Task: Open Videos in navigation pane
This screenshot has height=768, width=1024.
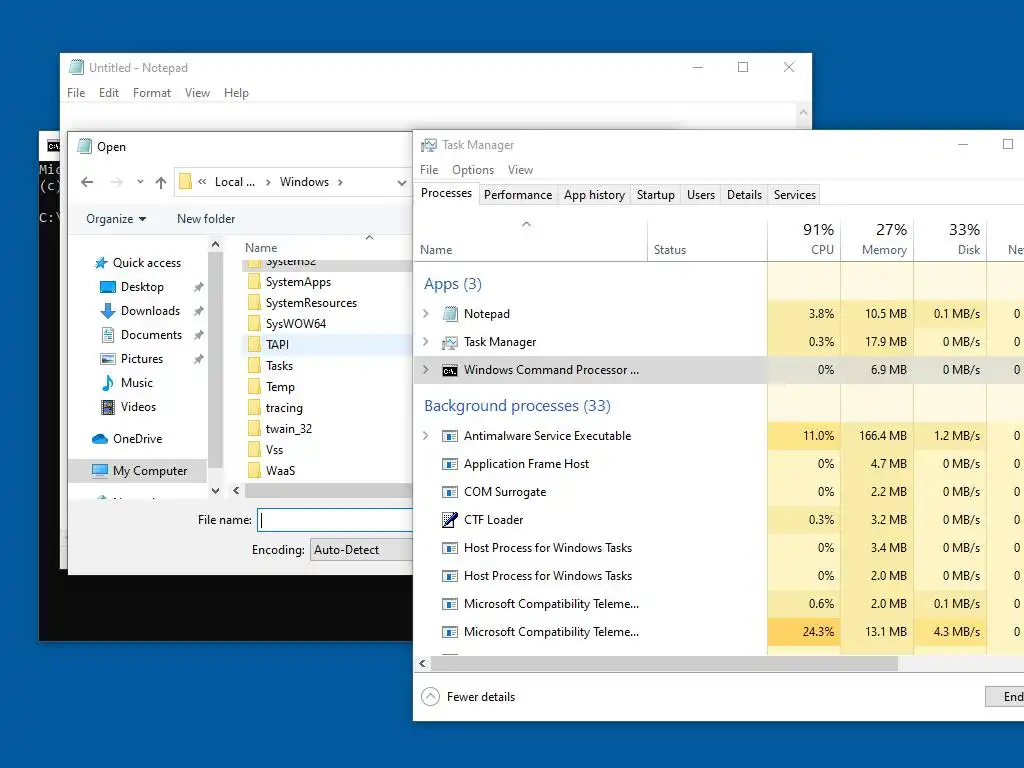Action: 138,407
